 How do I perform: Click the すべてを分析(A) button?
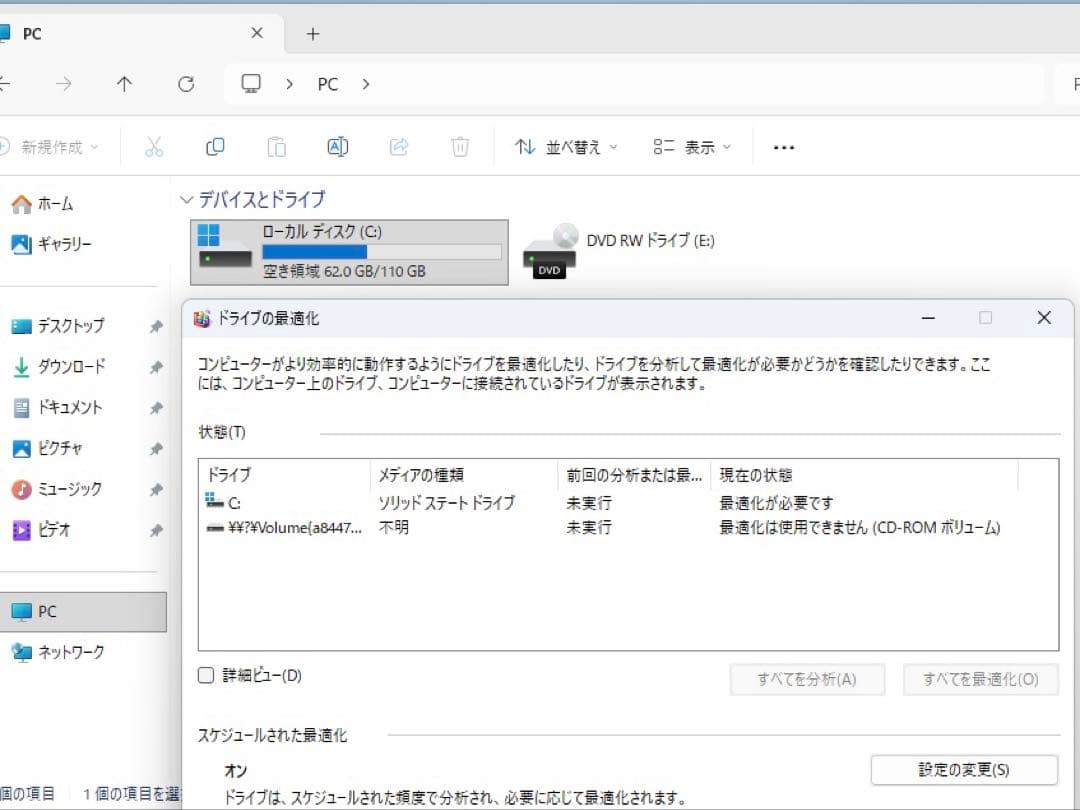[807, 679]
